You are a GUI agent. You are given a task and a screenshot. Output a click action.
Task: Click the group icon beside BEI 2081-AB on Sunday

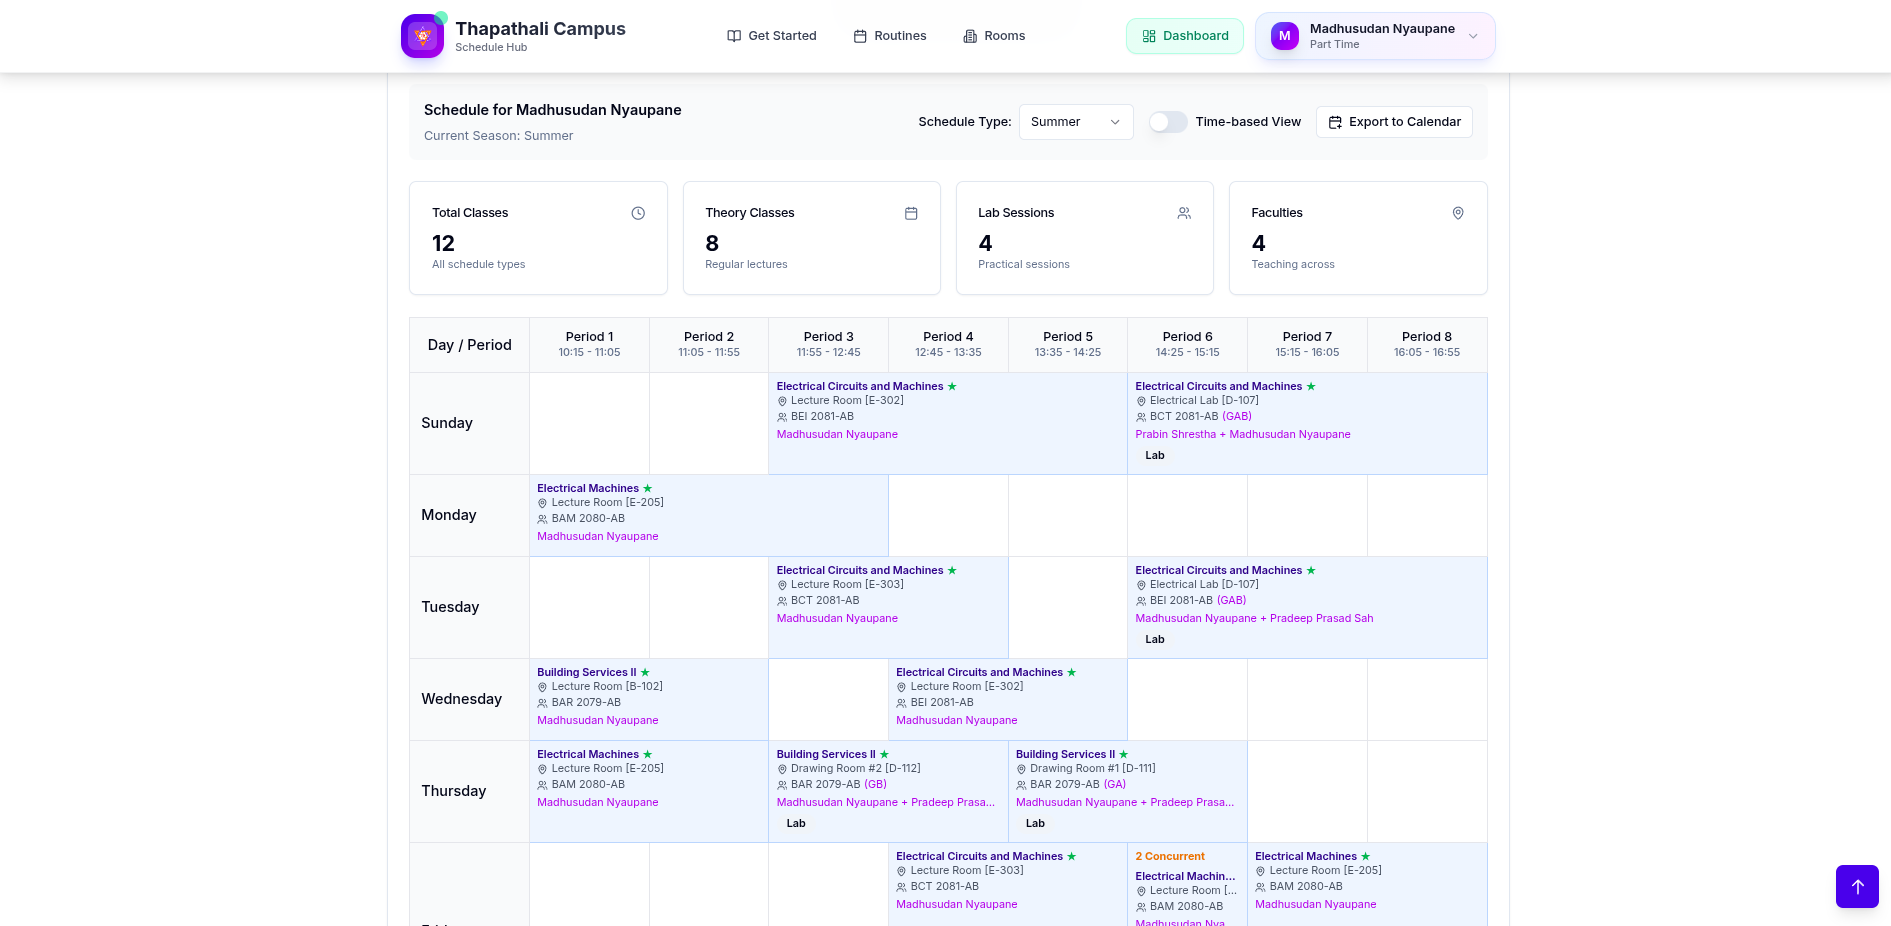pos(782,417)
